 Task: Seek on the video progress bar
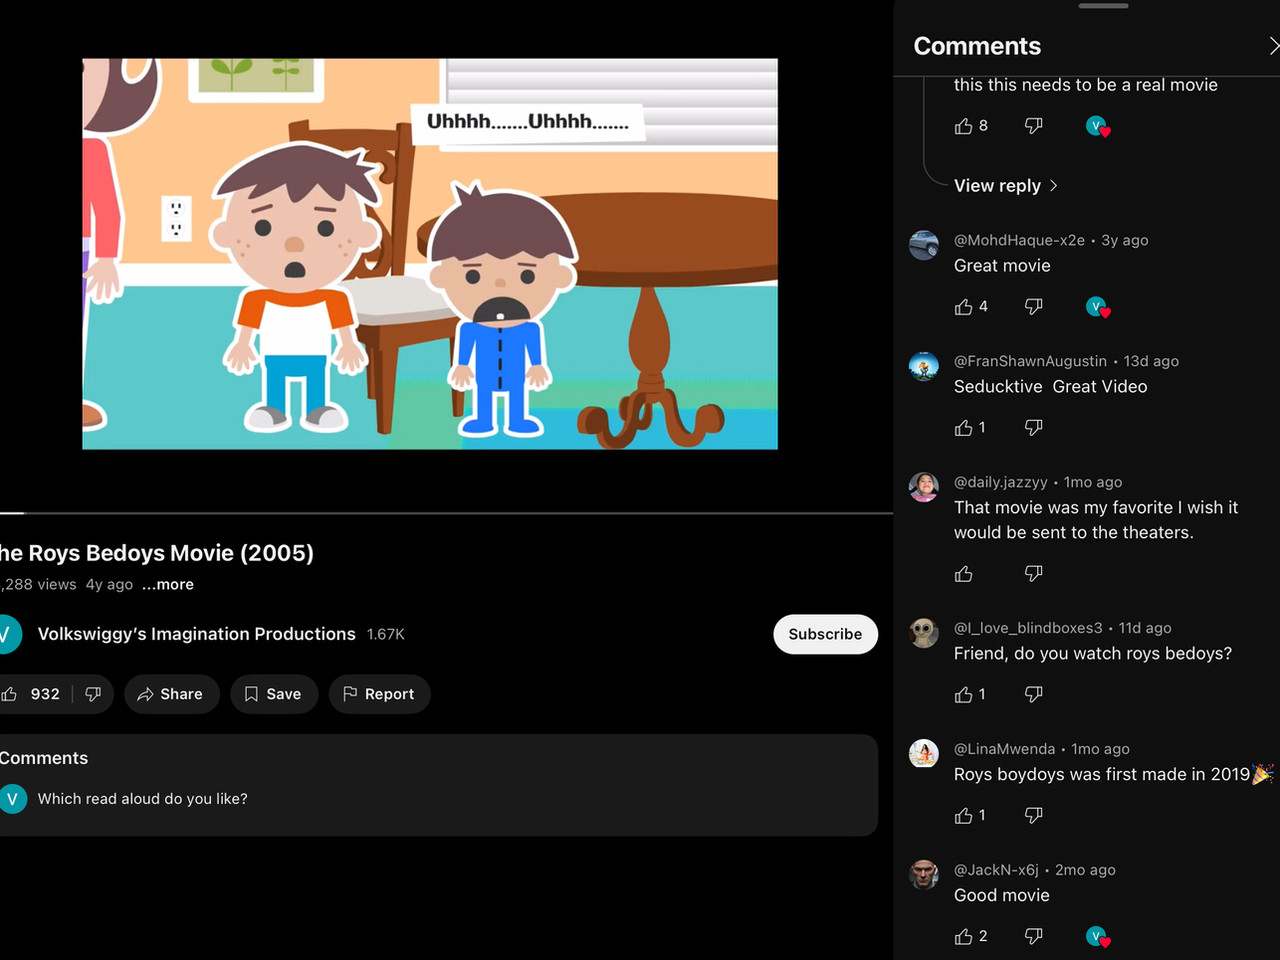pos(446,513)
